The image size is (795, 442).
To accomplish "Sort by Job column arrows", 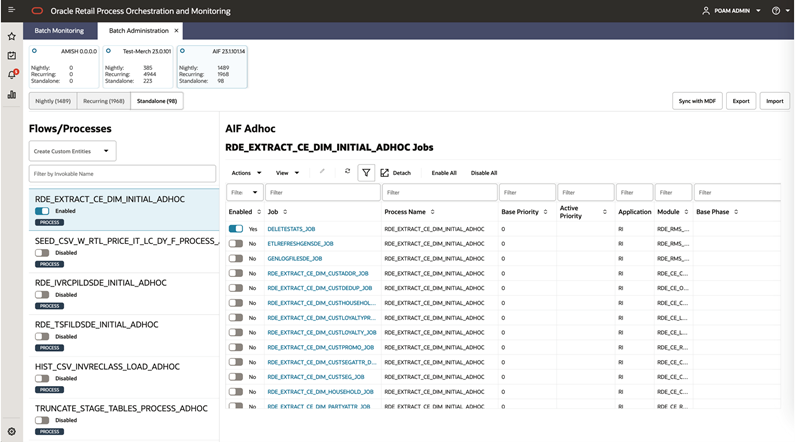I will coord(285,212).
